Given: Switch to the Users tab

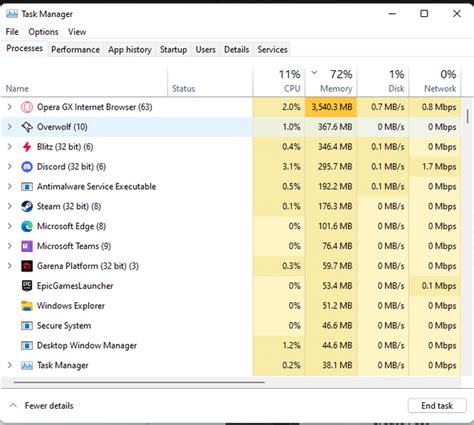Looking at the screenshot, I should [x=205, y=50].
